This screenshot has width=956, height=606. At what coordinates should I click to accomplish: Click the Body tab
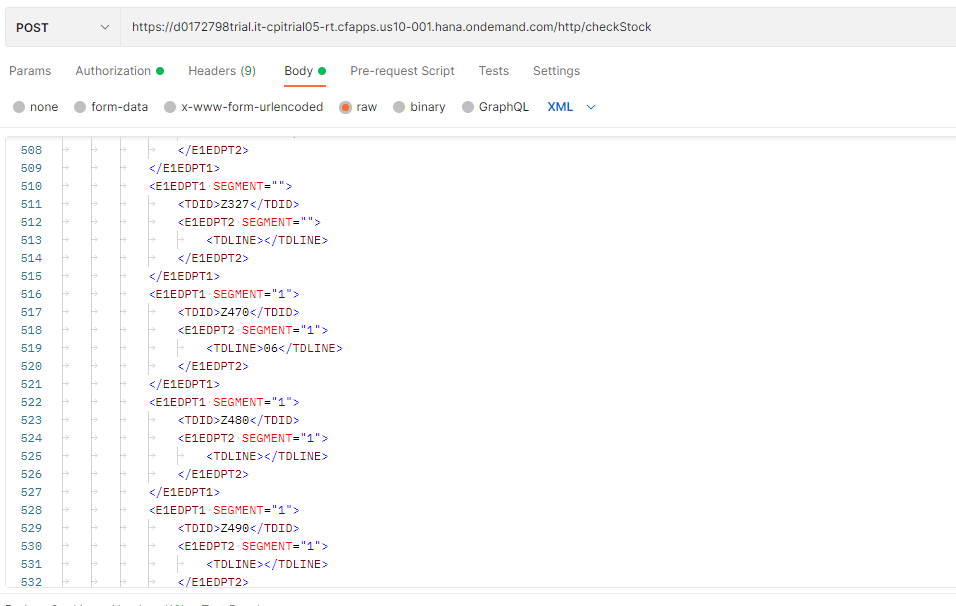click(x=298, y=71)
